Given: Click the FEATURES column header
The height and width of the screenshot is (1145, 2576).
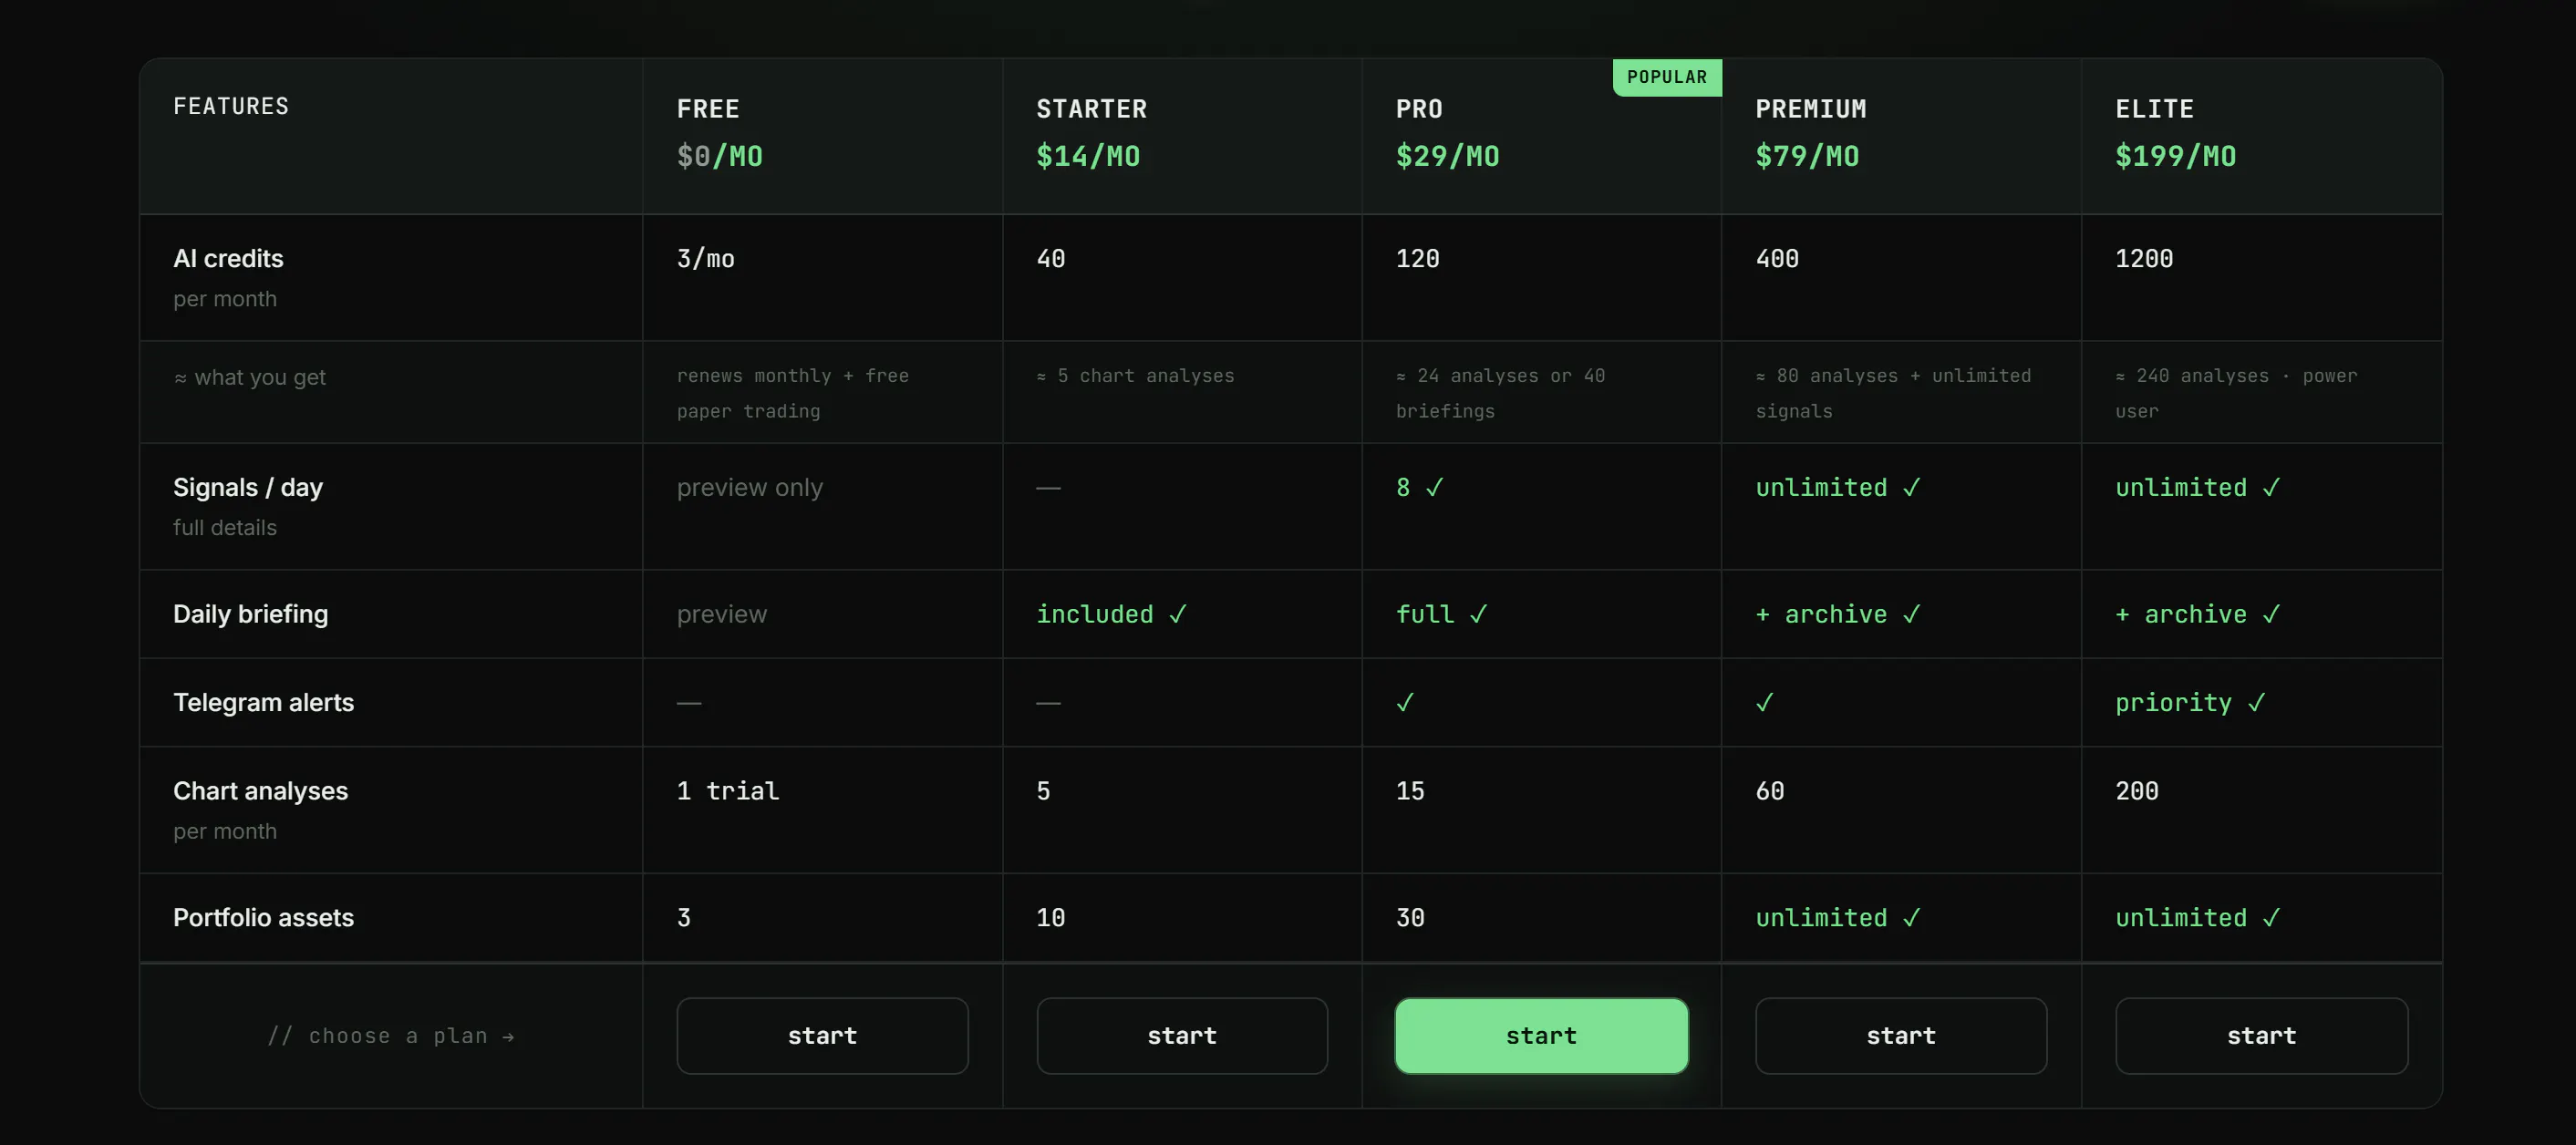Looking at the screenshot, I should click(231, 106).
